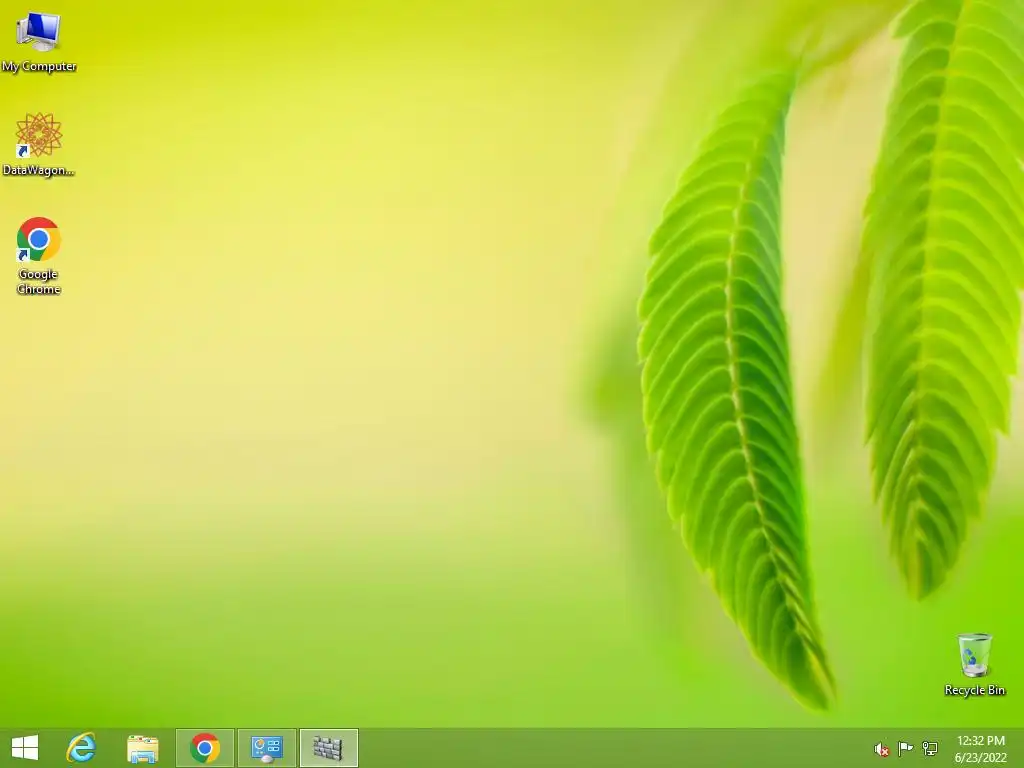This screenshot has height=768, width=1024.
Task: Open File Explorer from the taskbar
Action: pos(142,748)
